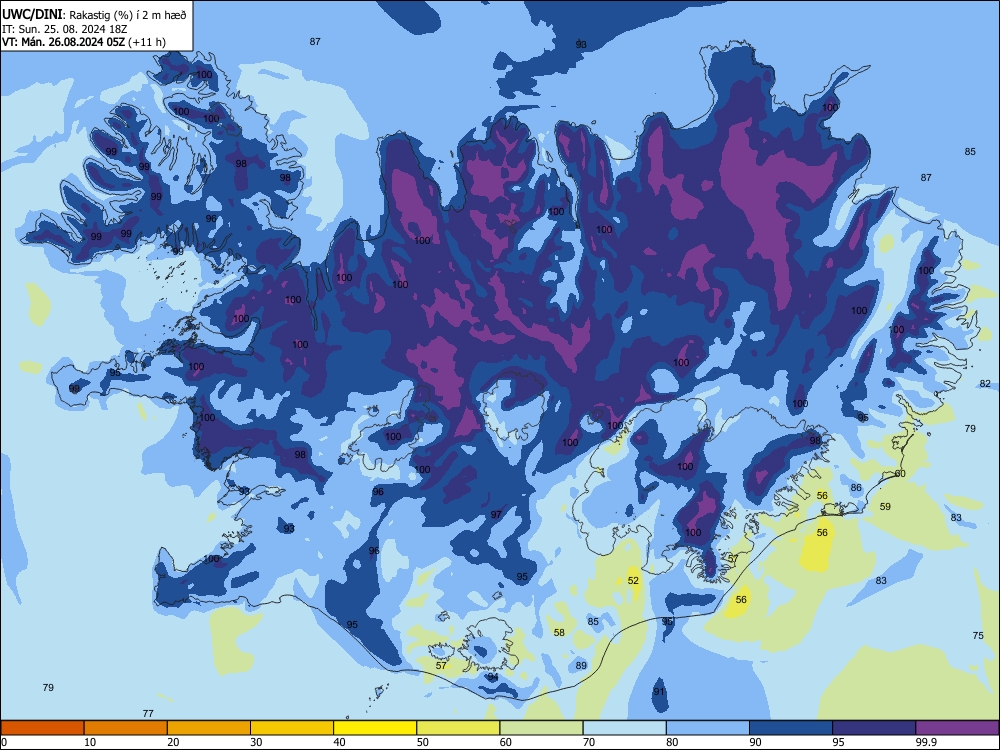Click the legend scale label '50'

(x=423, y=742)
